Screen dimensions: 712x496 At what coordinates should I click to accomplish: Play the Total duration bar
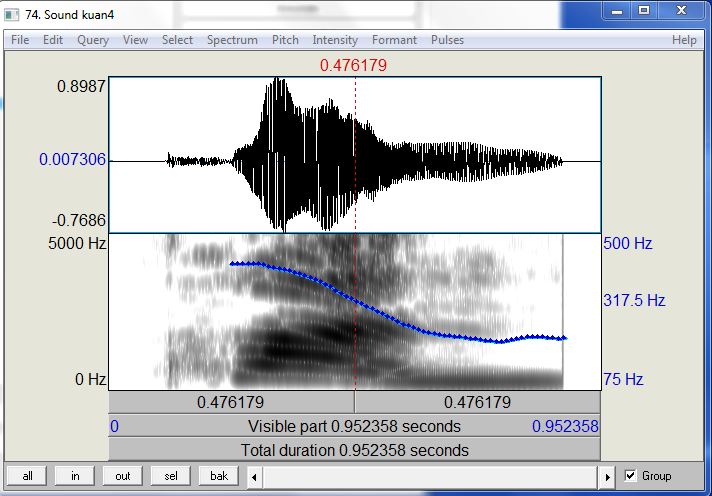tap(355, 450)
